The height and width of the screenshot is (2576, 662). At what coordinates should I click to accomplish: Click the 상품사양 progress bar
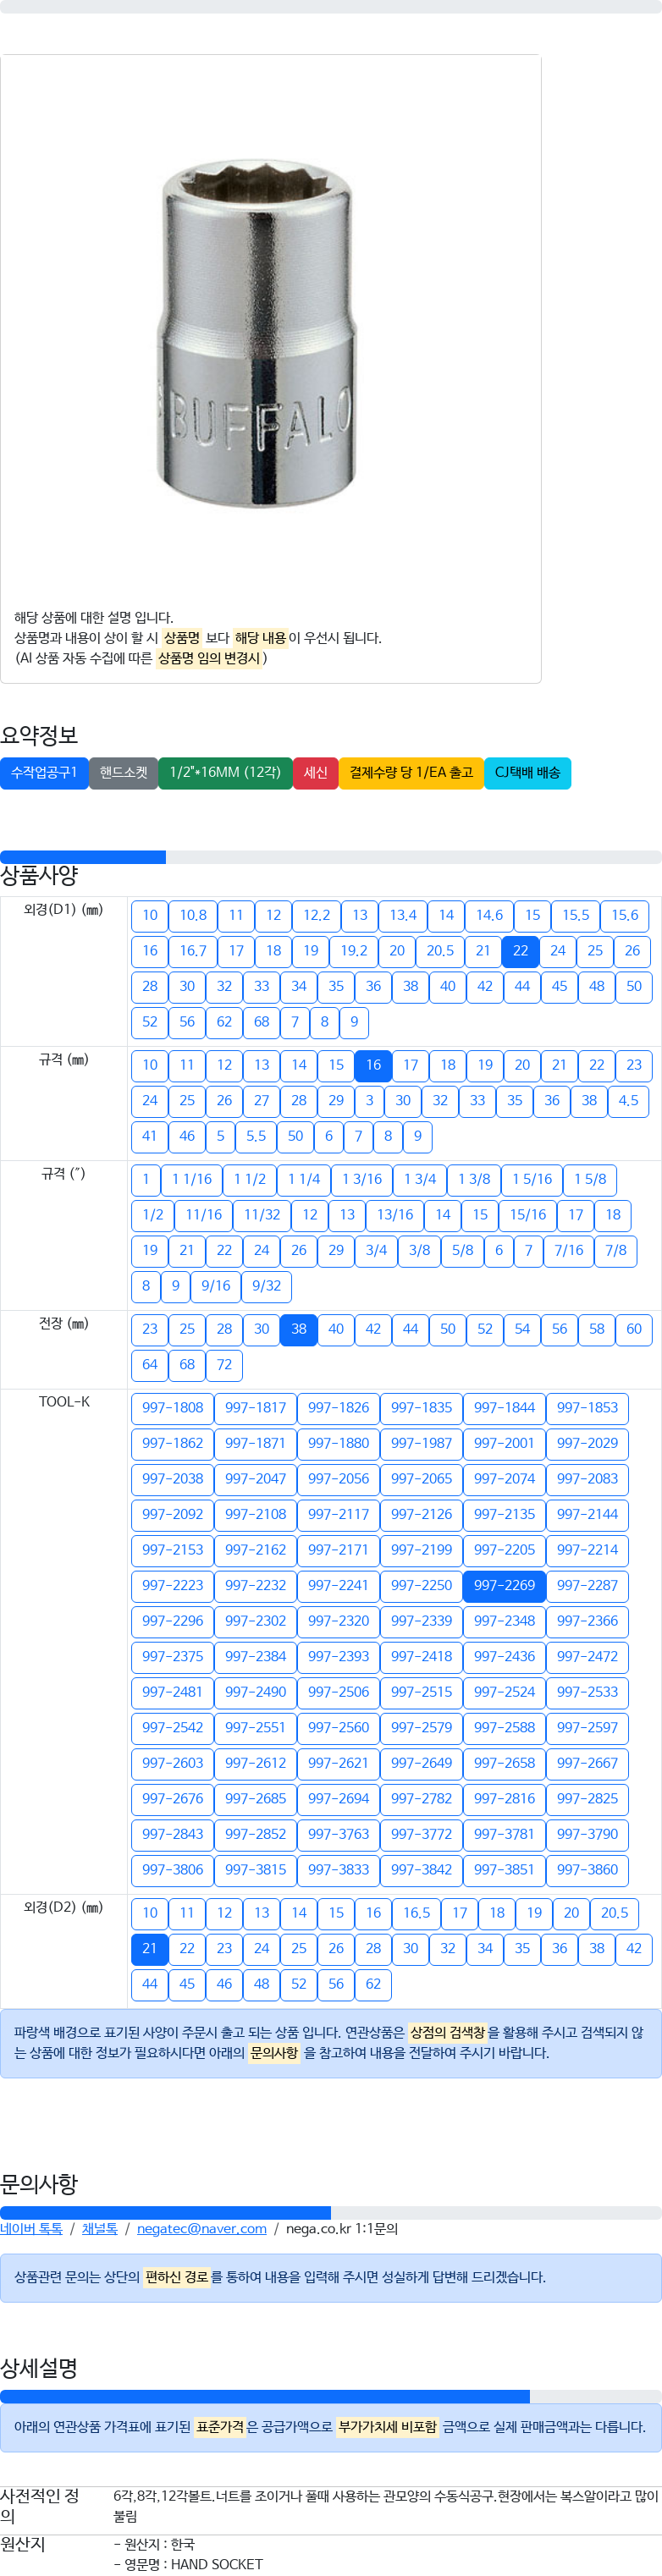tap(331, 857)
